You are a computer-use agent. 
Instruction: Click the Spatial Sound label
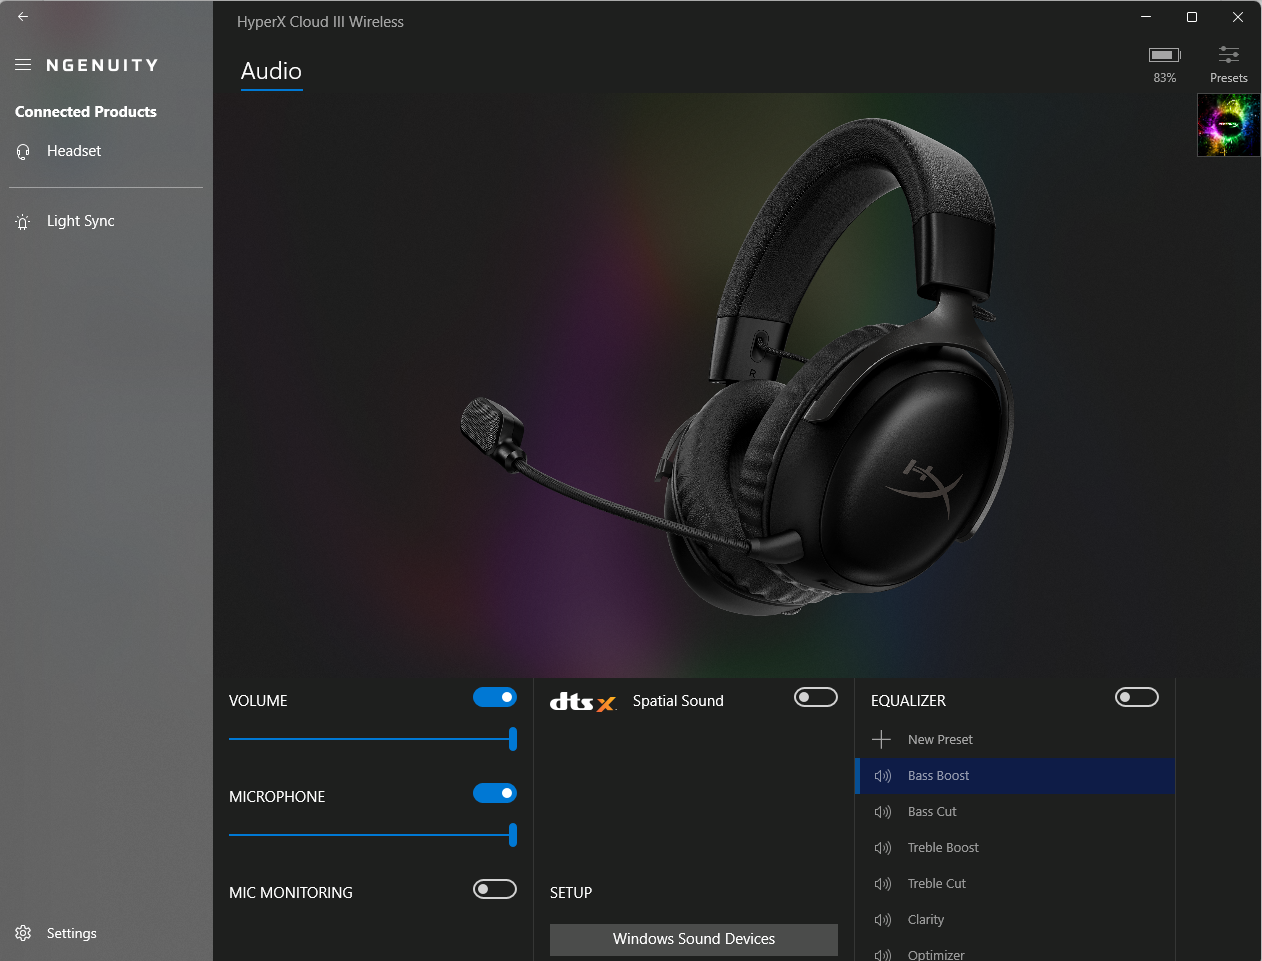pyautogui.click(x=678, y=701)
